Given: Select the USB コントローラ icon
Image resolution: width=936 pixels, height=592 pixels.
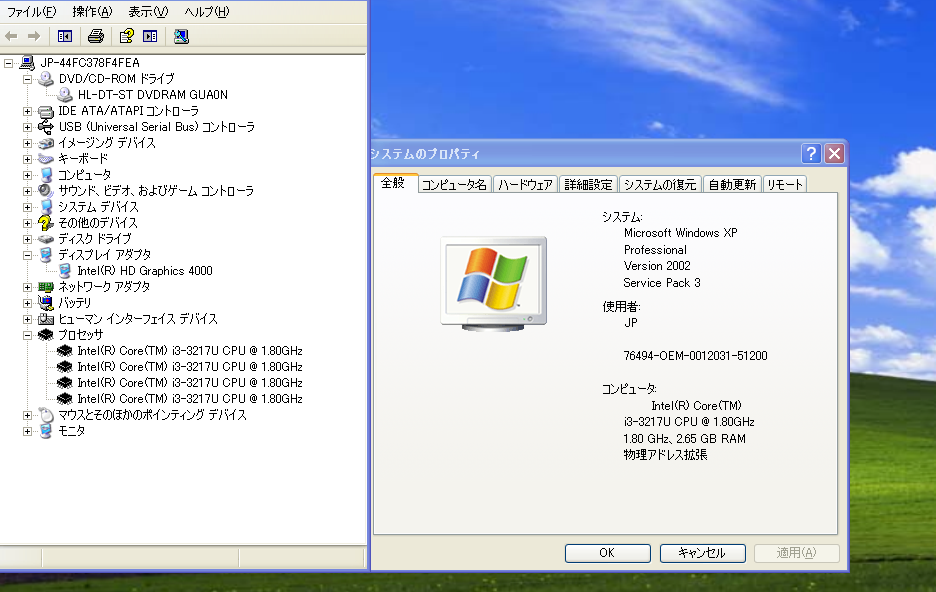Looking at the screenshot, I should pyautogui.click(x=46, y=127).
